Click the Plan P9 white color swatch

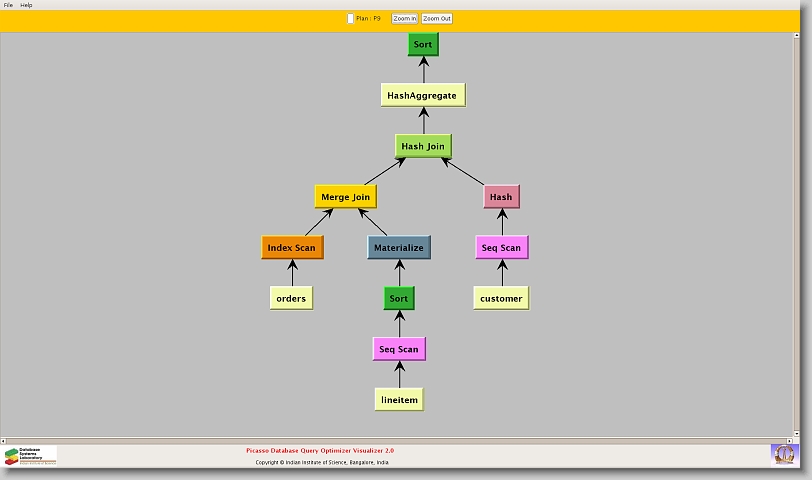pyautogui.click(x=350, y=18)
